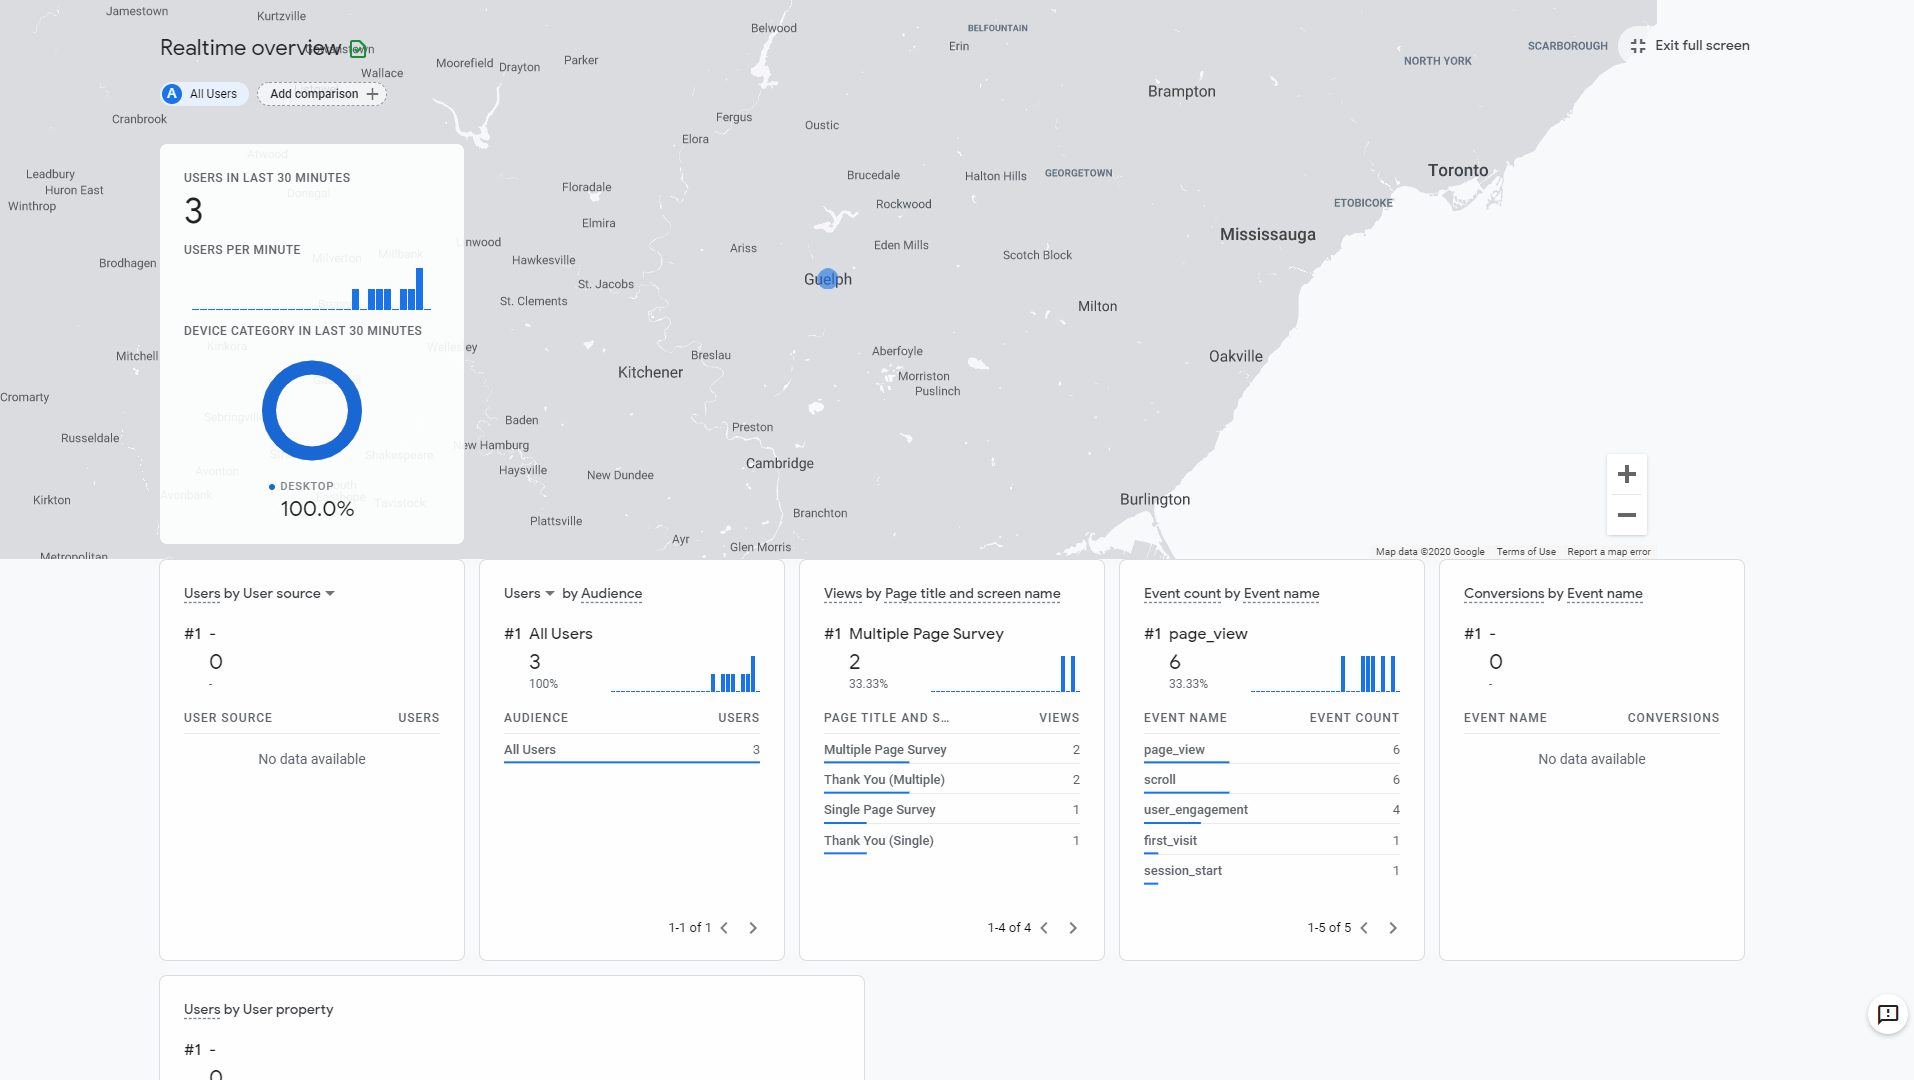Click the green report status icon beside Realtime overview
The height and width of the screenshot is (1080, 1914).
pos(357,49)
